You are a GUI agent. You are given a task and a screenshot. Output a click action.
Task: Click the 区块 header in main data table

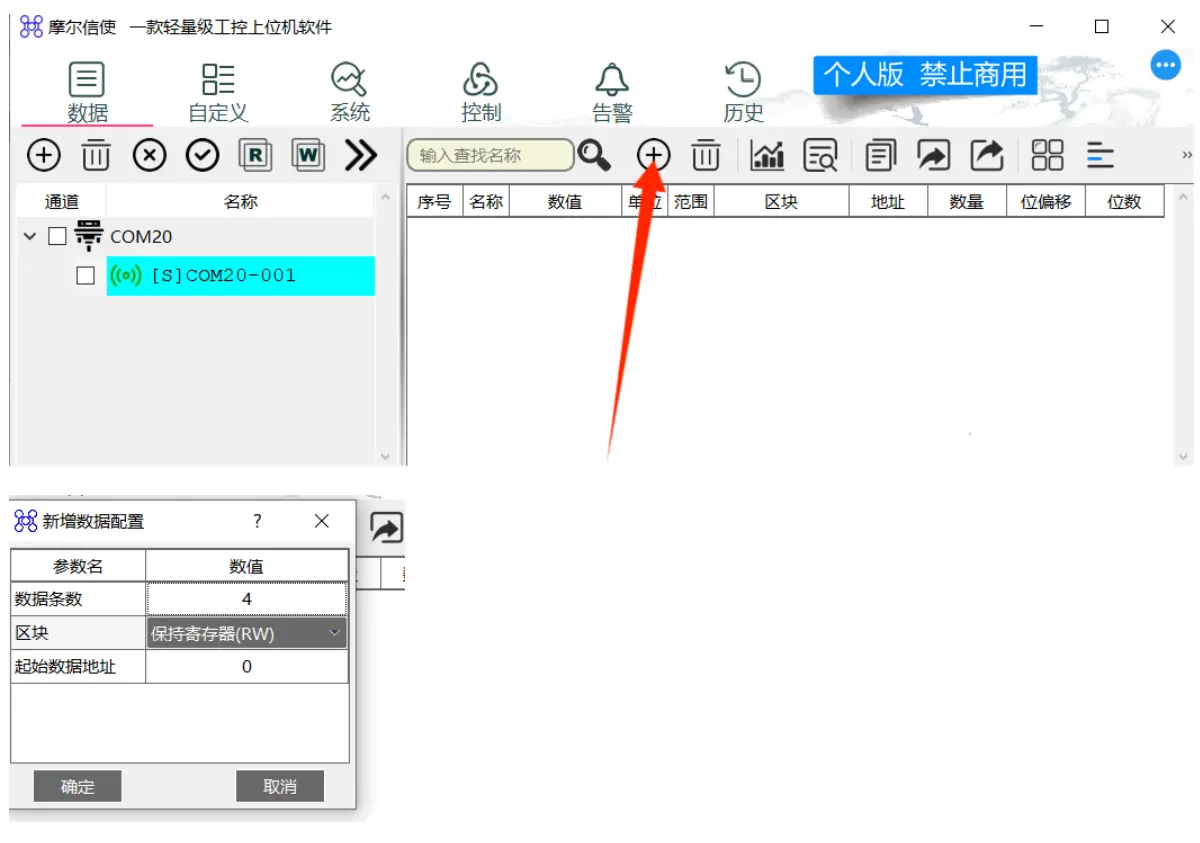coord(781,201)
